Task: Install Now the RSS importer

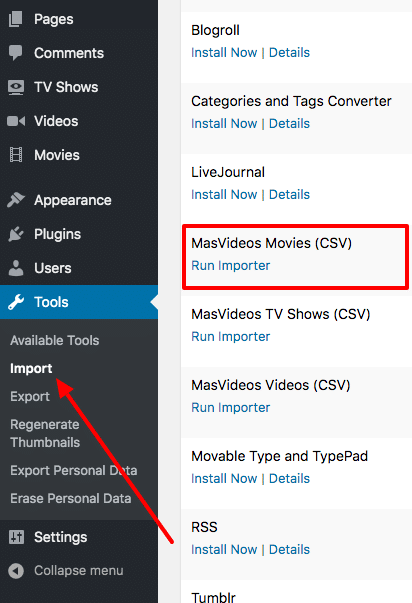Action: (x=224, y=550)
